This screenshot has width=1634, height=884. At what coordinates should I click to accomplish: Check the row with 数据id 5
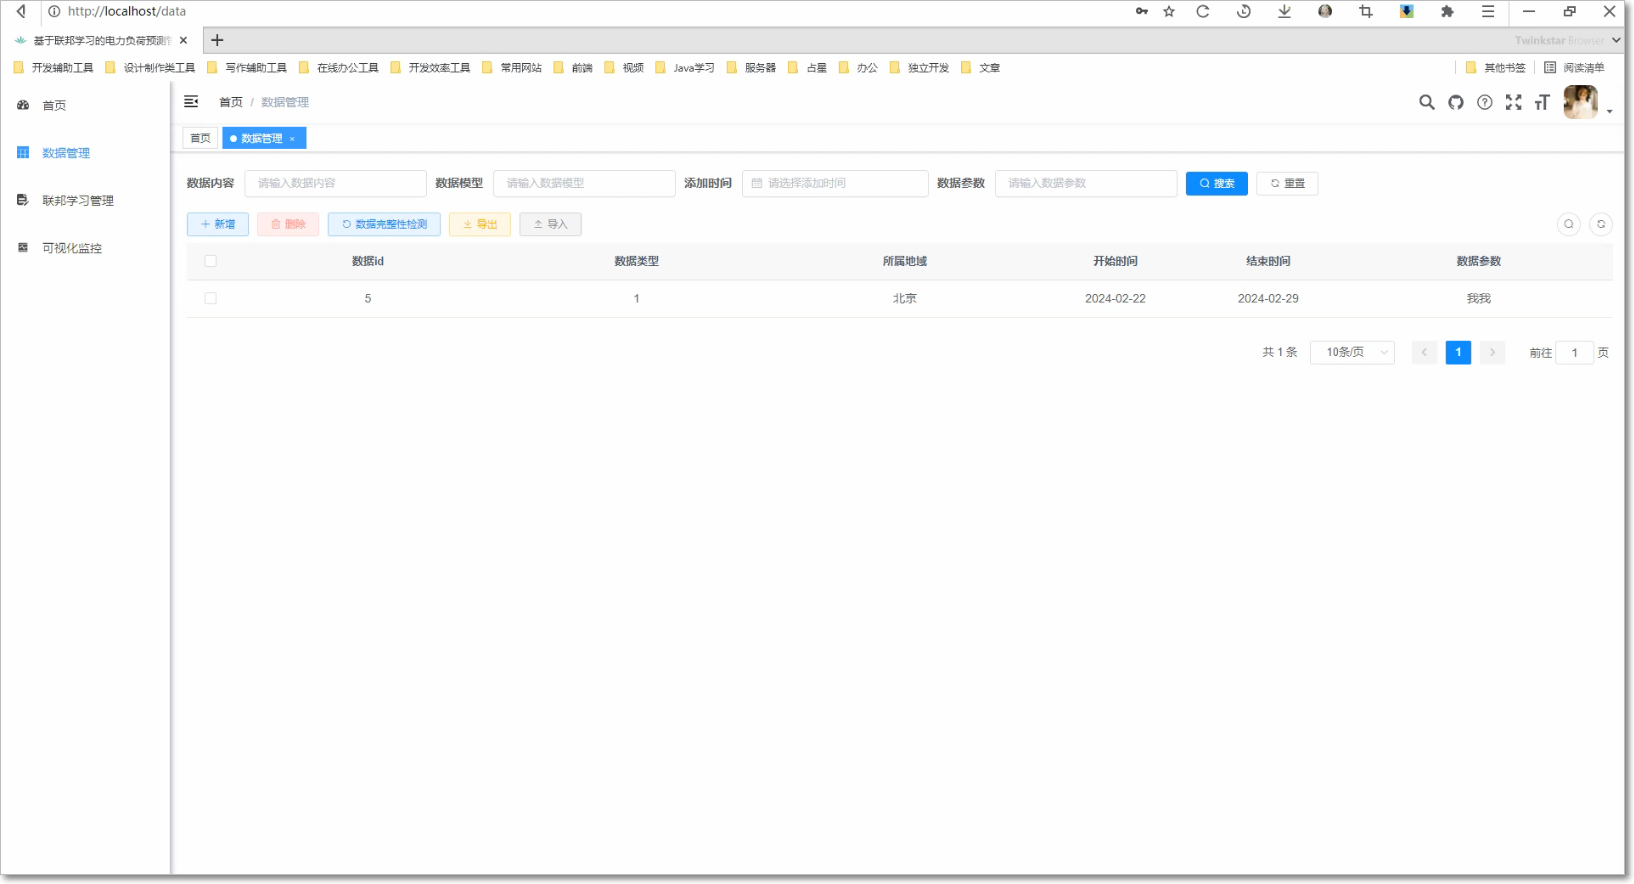click(x=210, y=298)
